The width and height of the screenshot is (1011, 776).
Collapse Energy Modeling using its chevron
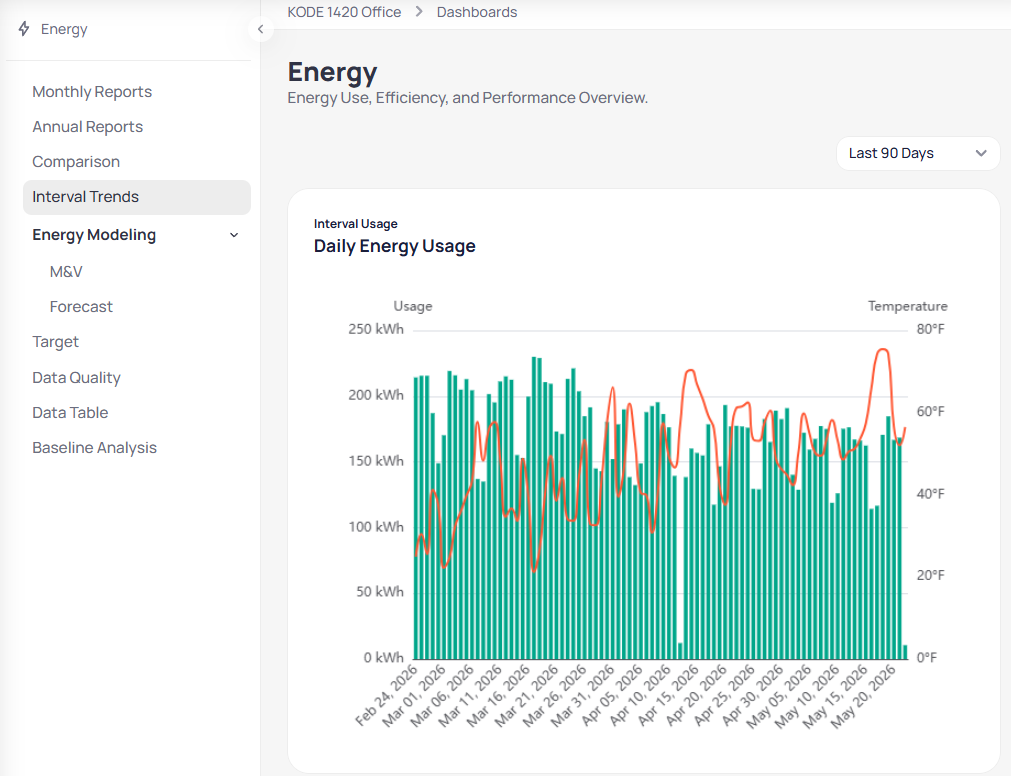click(234, 235)
